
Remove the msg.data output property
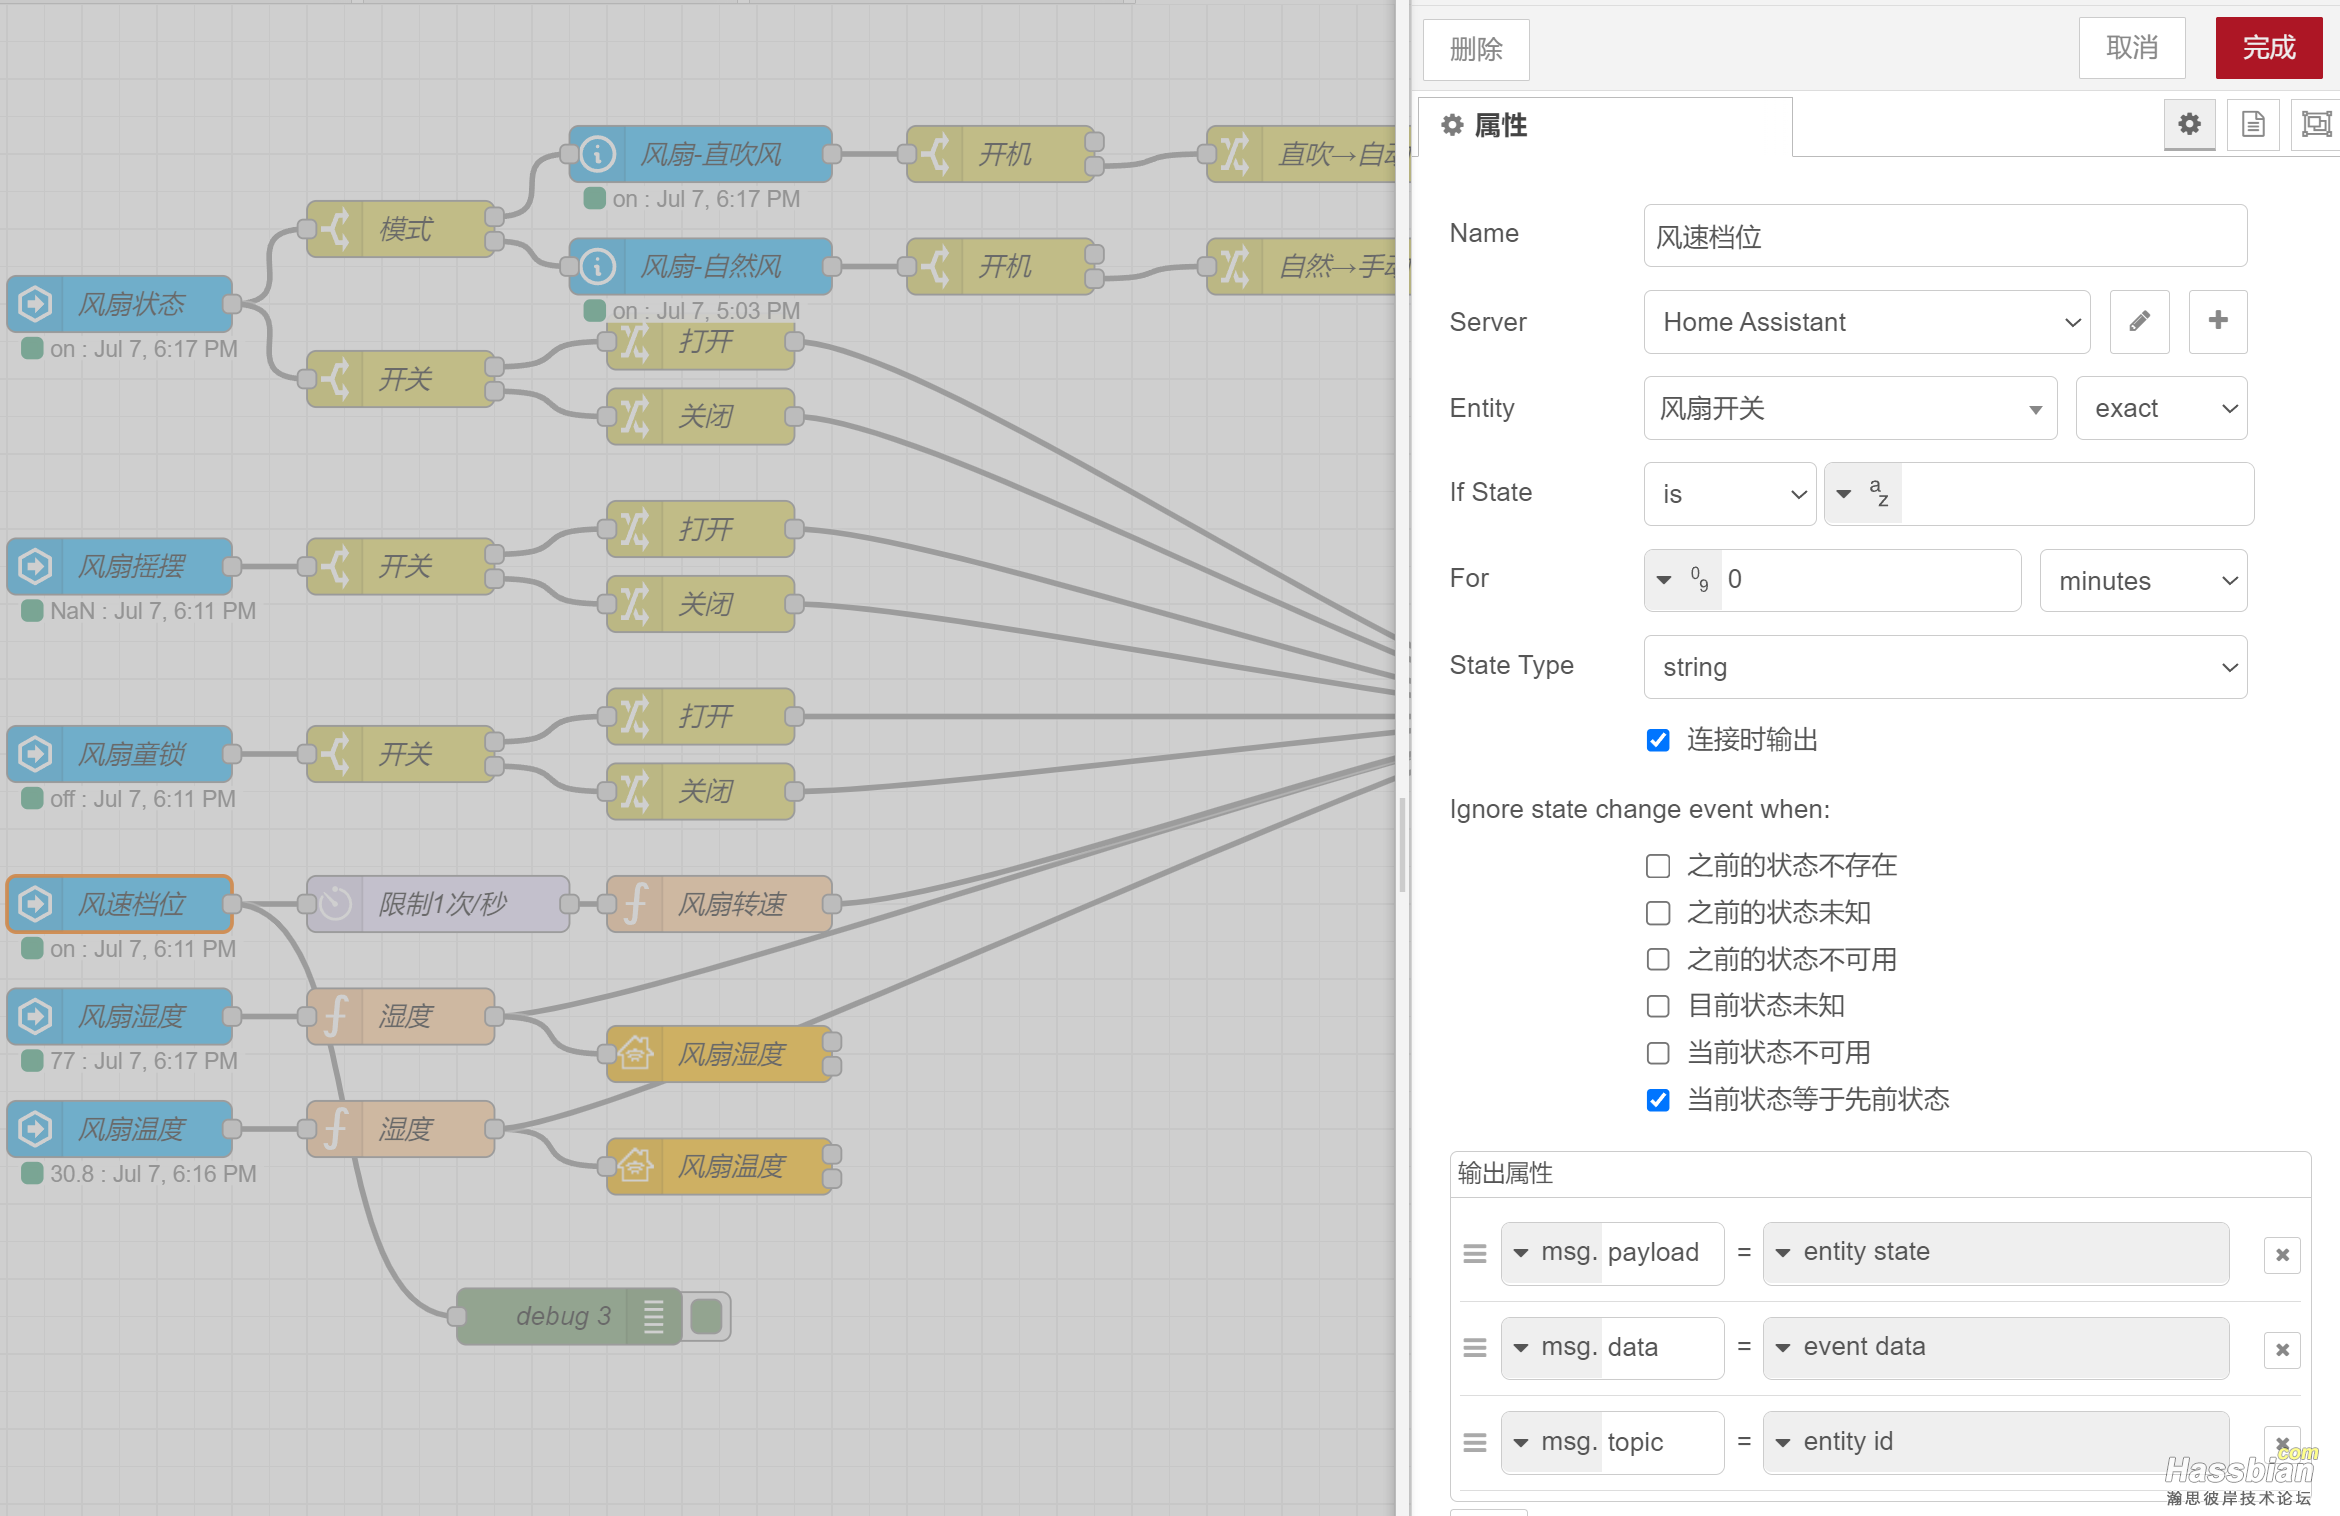tap(2282, 1349)
